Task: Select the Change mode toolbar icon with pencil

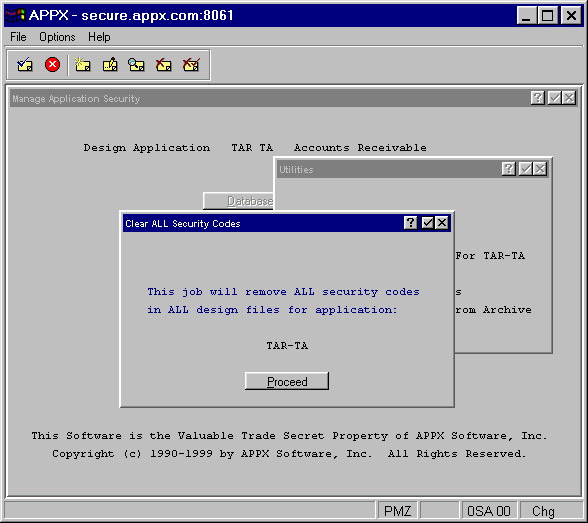Action: (110, 65)
